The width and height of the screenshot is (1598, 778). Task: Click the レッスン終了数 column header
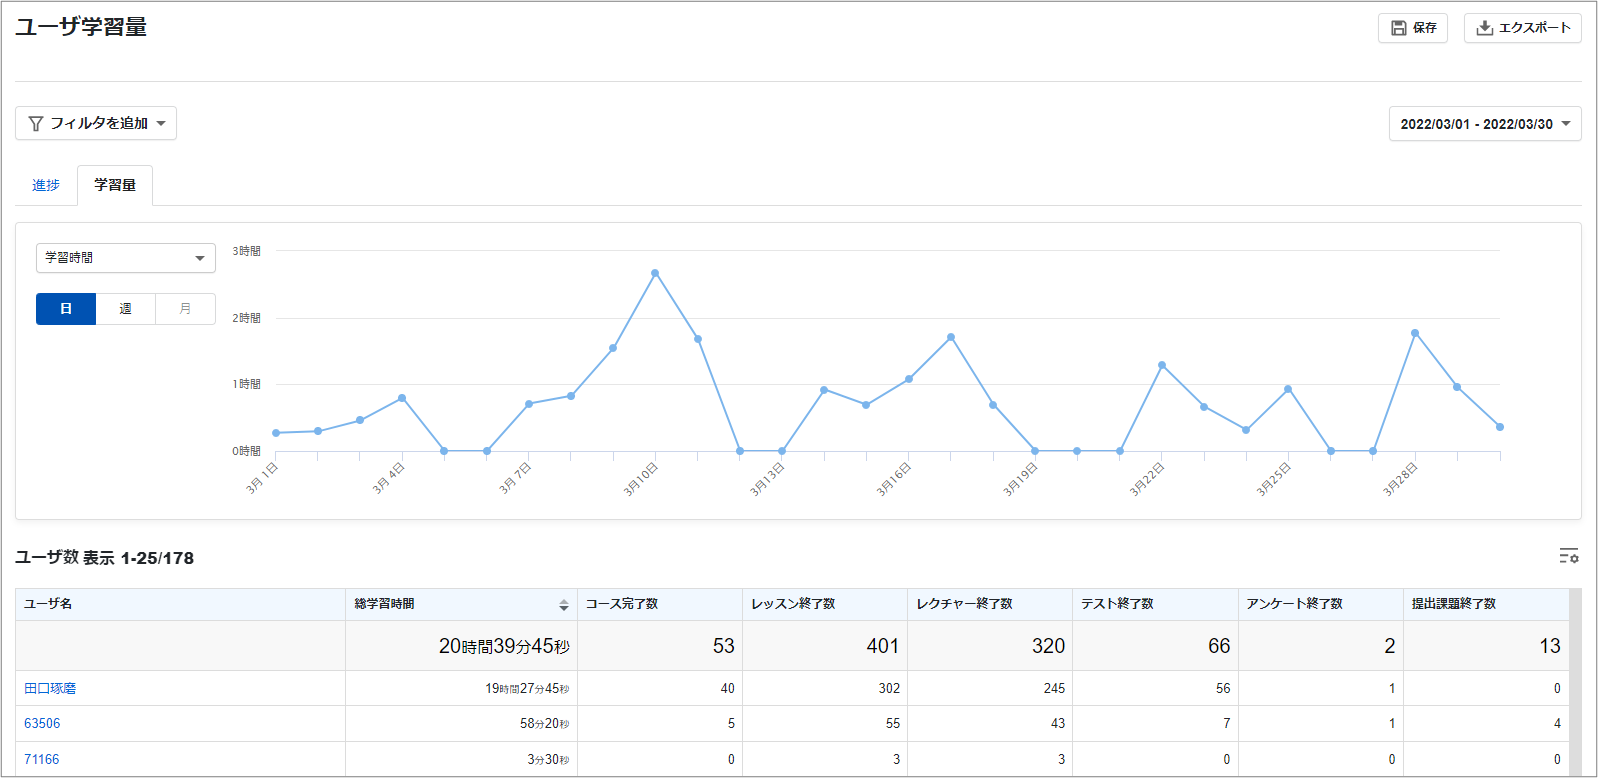pos(825,604)
